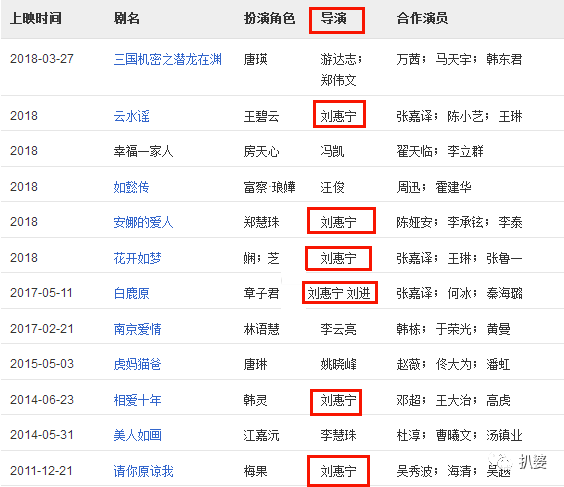564x487 pixels.
Task: Open the 虎妈猫爸 drama link
Action: 137,364
